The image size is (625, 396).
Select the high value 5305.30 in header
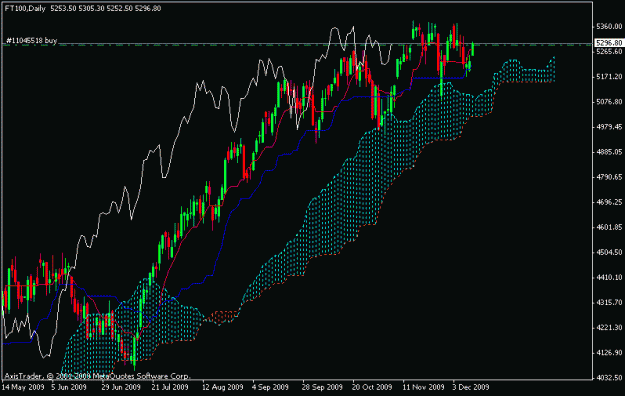[91, 8]
